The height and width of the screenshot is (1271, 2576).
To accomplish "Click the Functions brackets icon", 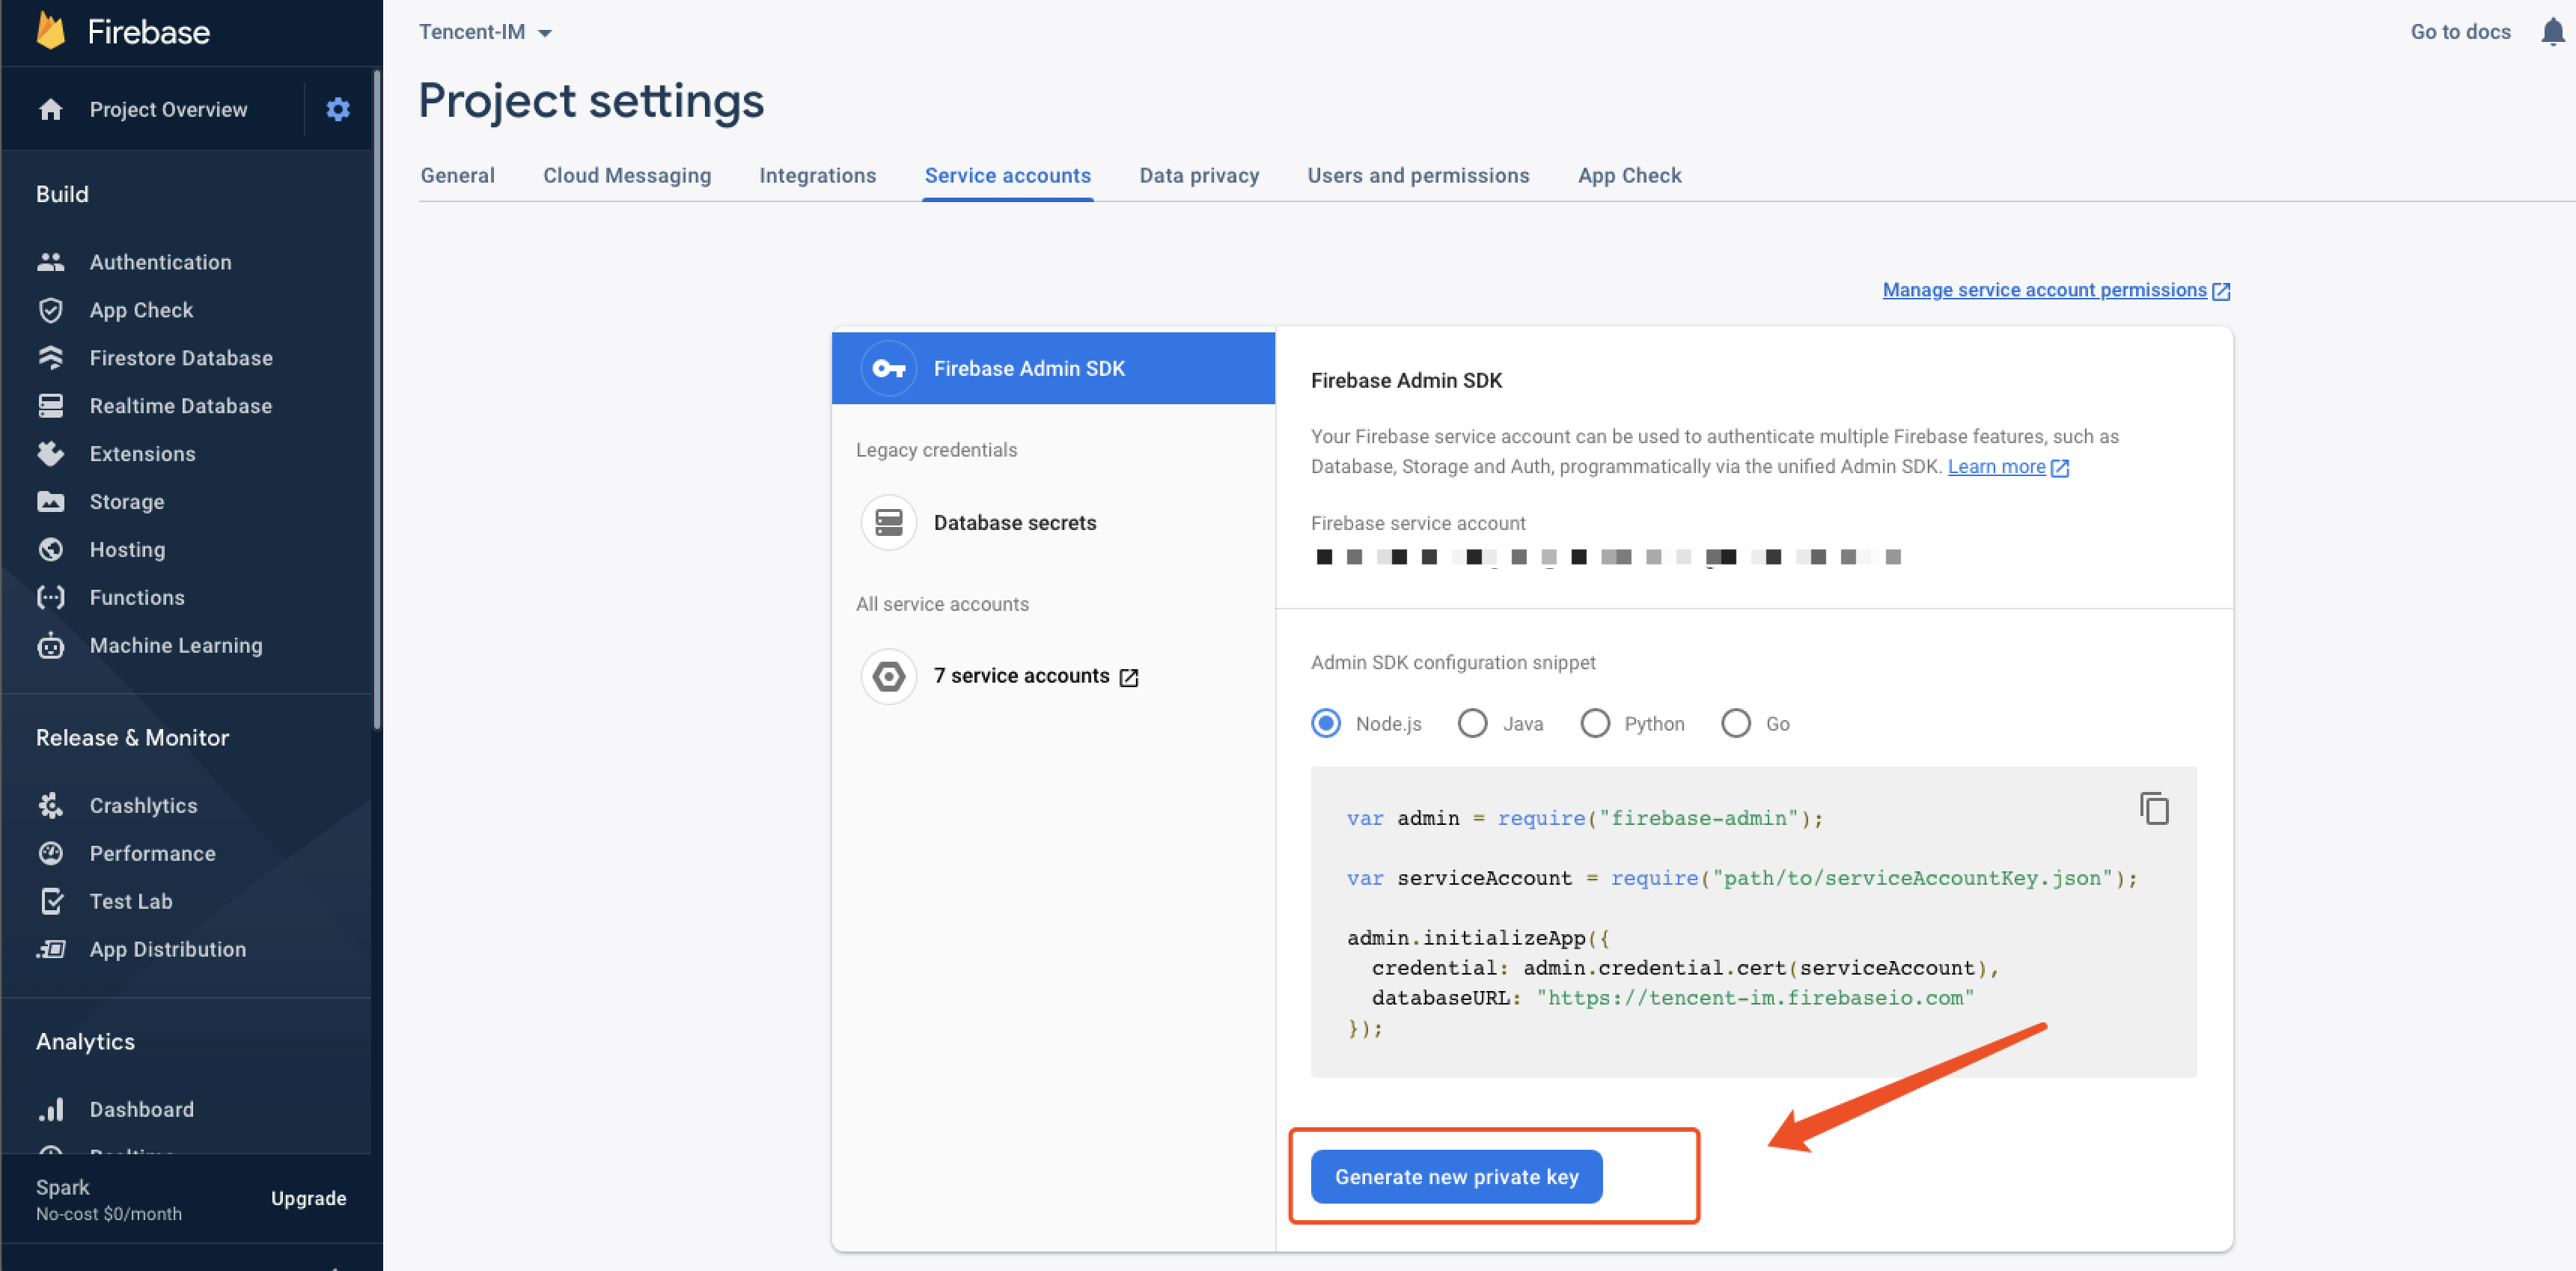I will (51, 598).
